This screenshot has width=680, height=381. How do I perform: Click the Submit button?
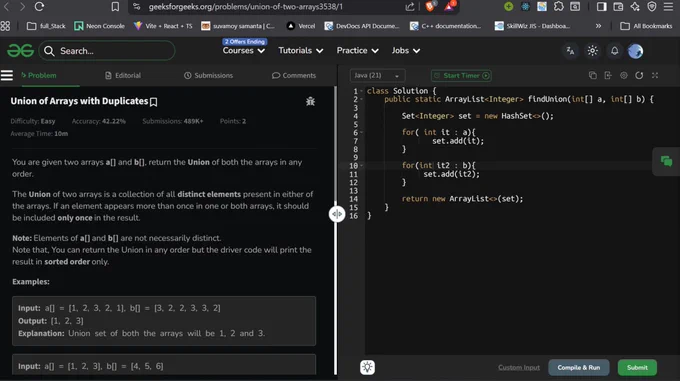click(x=637, y=368)
